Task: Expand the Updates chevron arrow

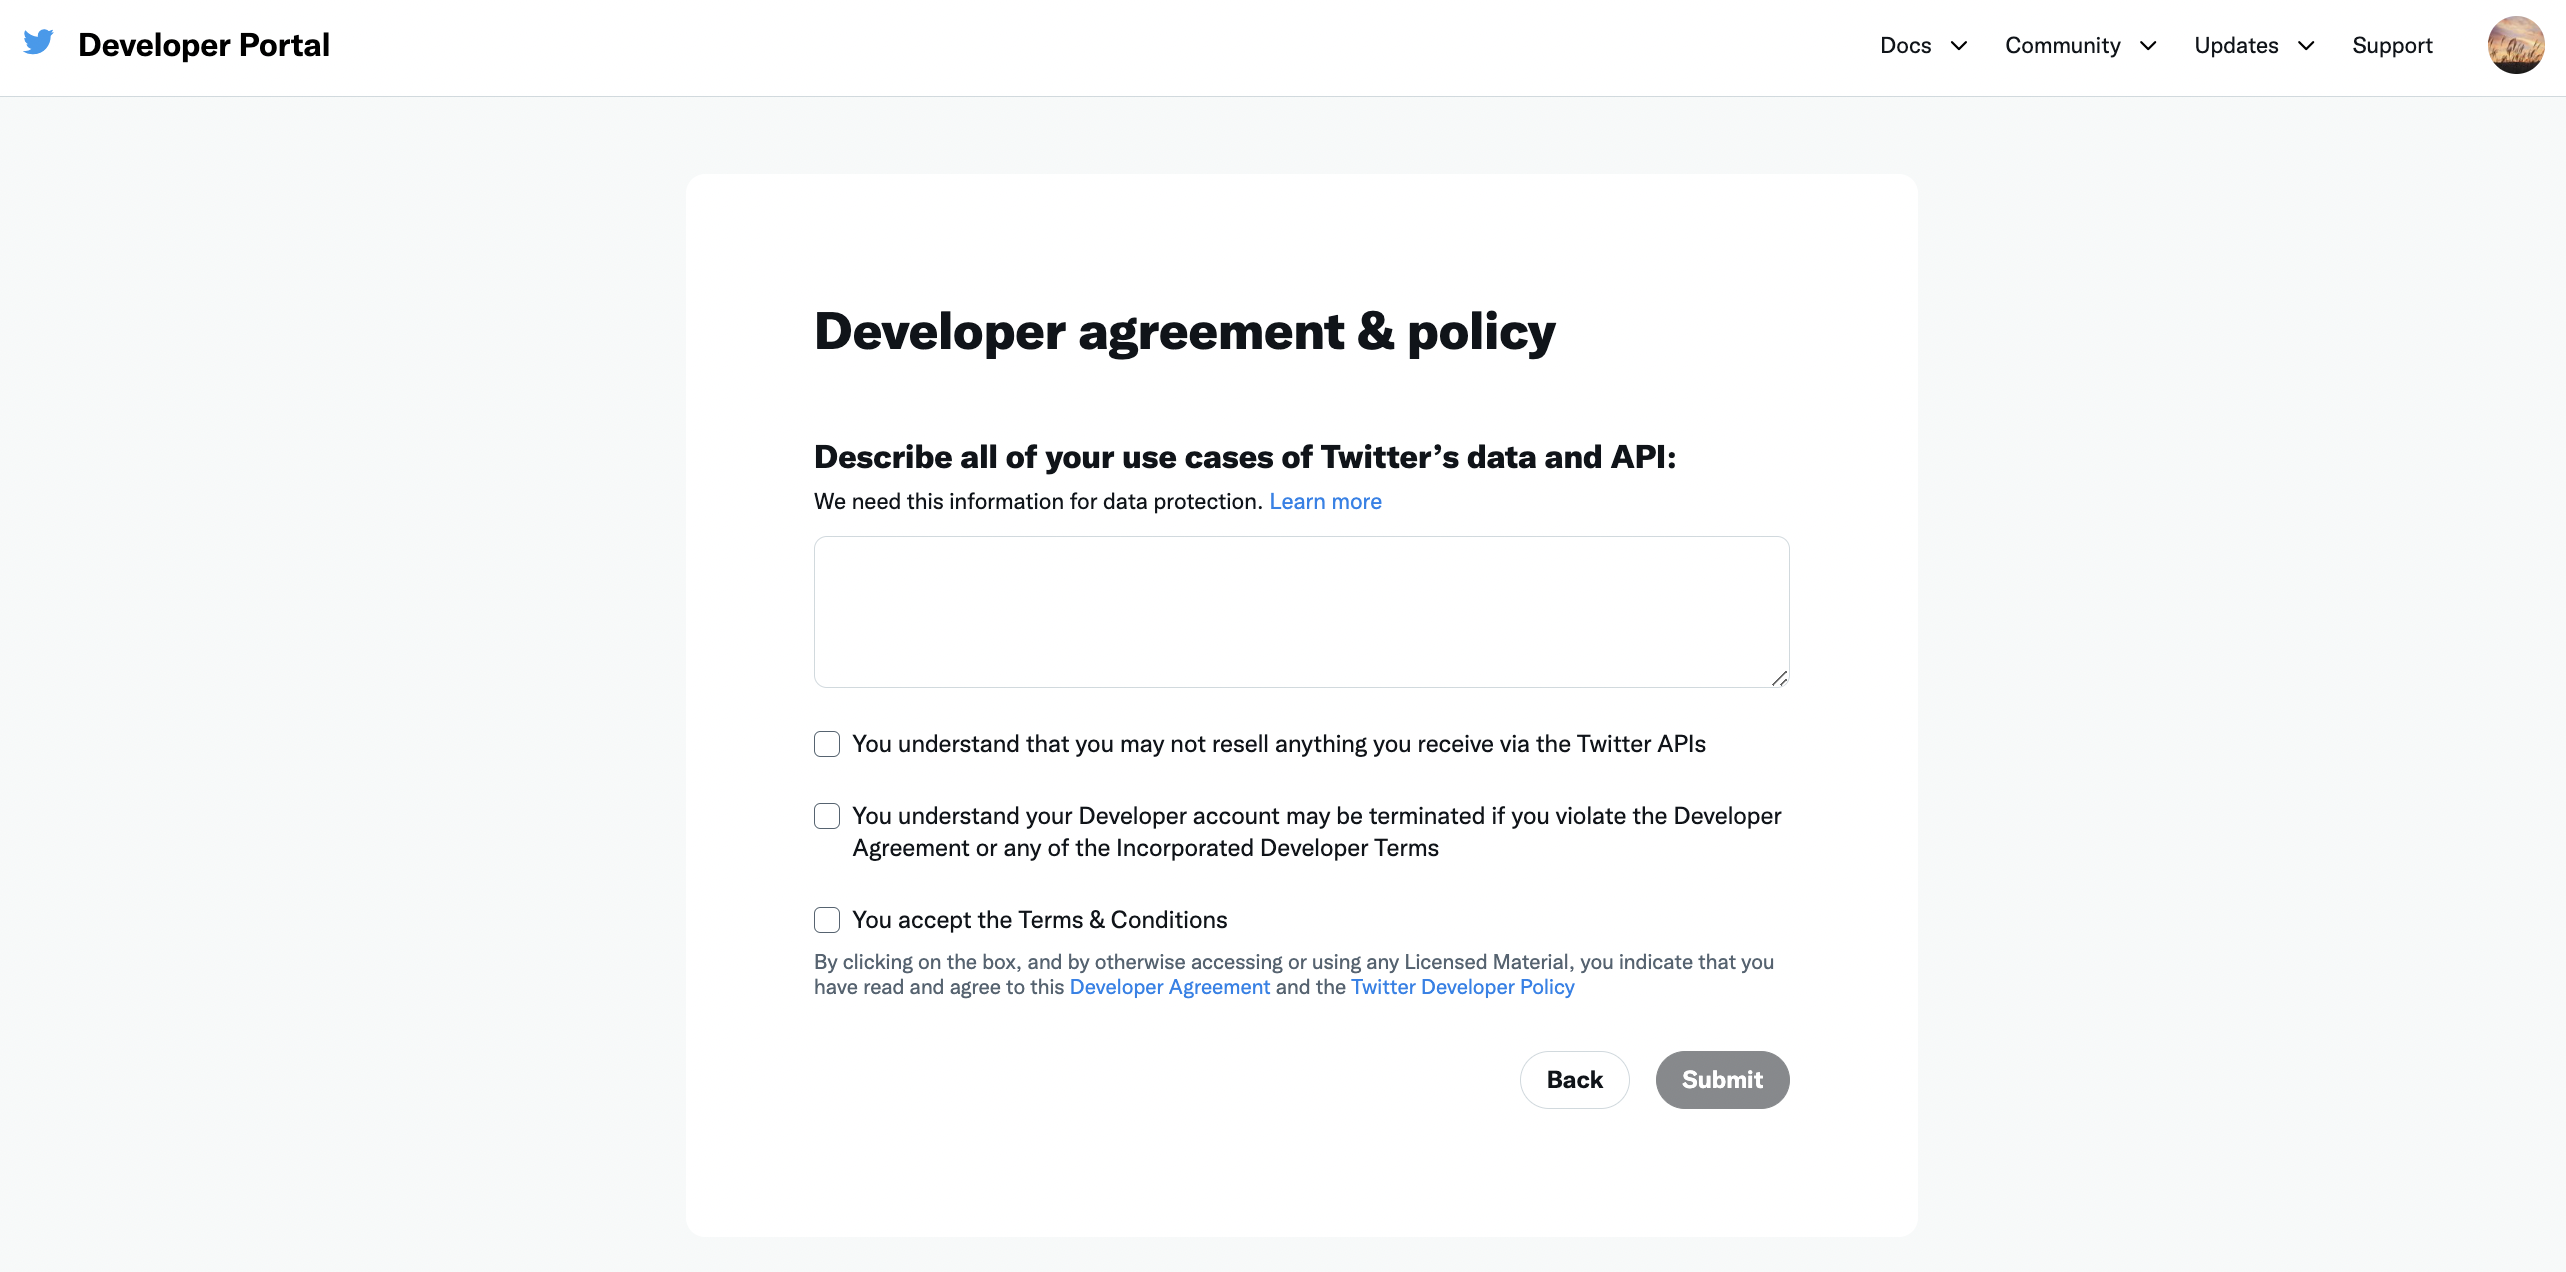Action: [x=2306, y=46]
